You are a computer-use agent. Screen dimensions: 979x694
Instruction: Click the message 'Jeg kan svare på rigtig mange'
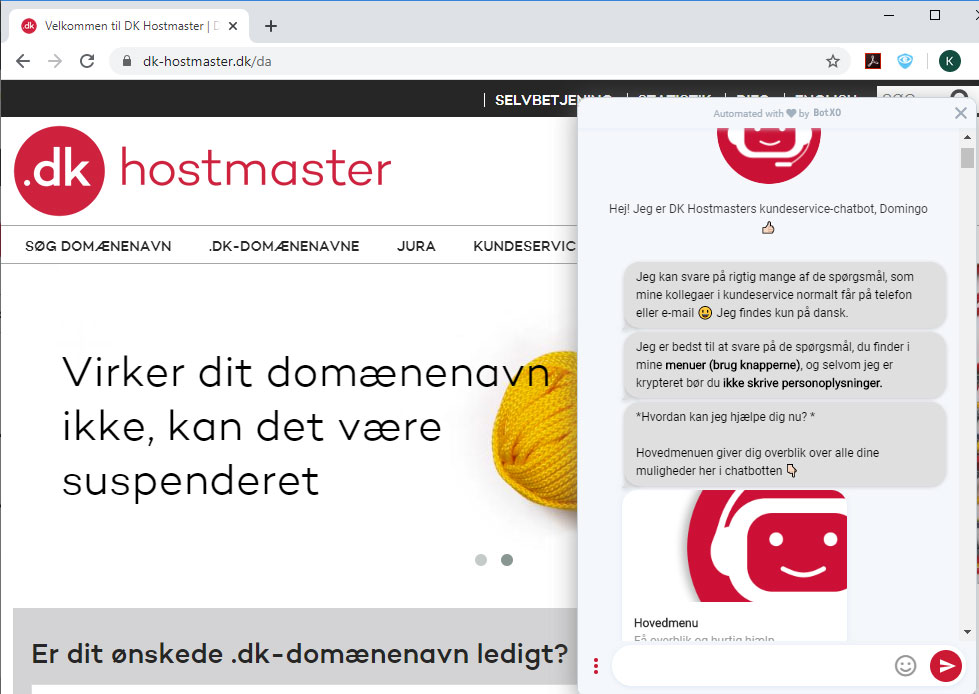785,295
